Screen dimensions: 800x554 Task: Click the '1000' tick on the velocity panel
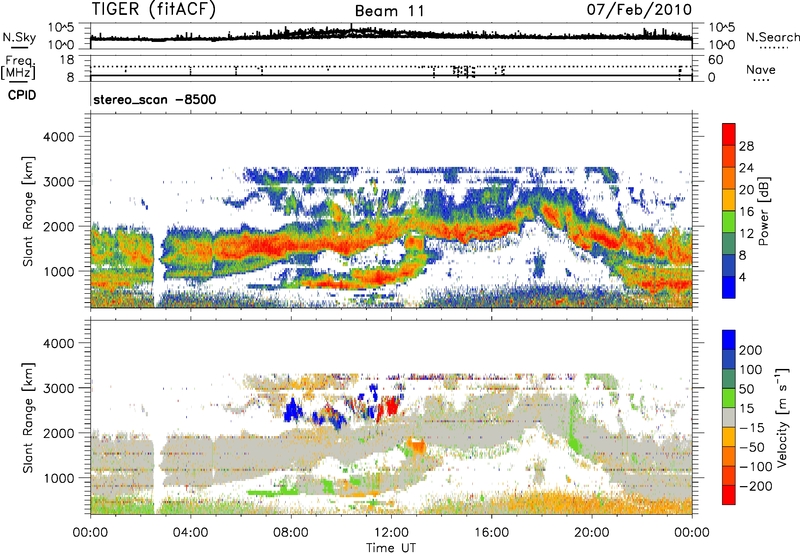[61, 478]
